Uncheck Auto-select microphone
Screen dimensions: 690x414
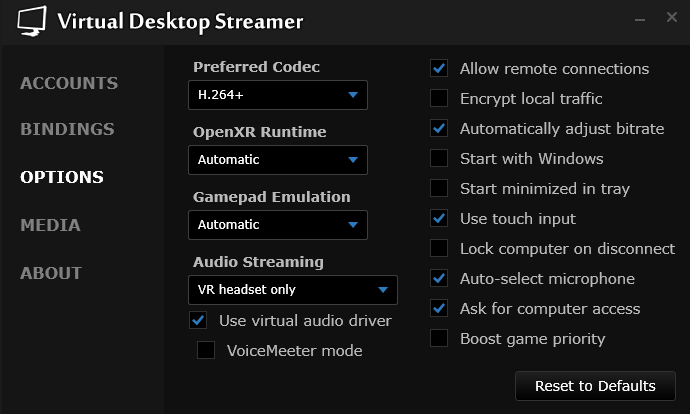439,278
